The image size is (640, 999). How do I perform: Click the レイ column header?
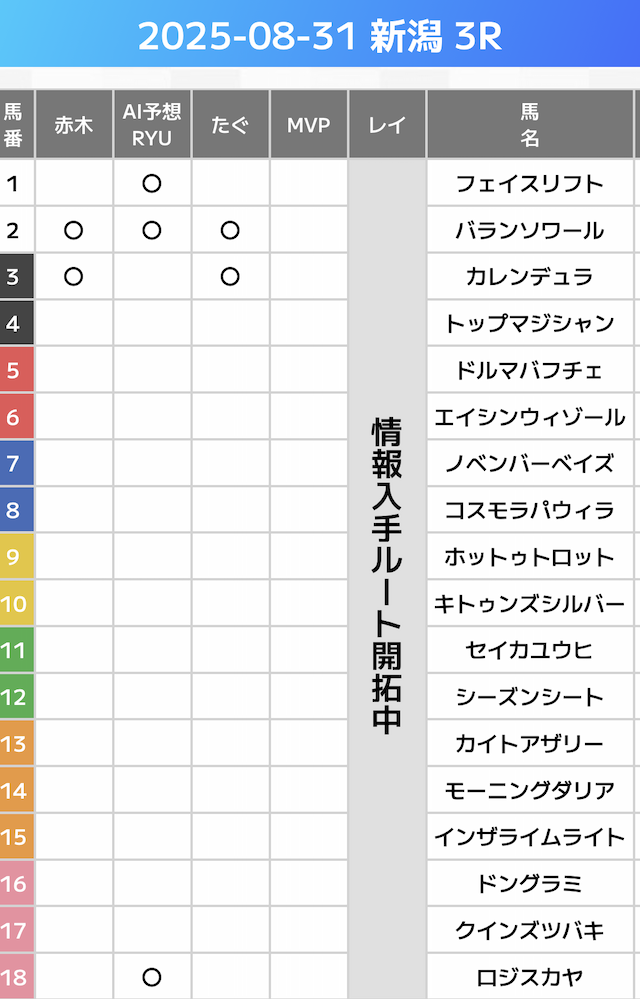pyautogui.click(x=387, y=125)
